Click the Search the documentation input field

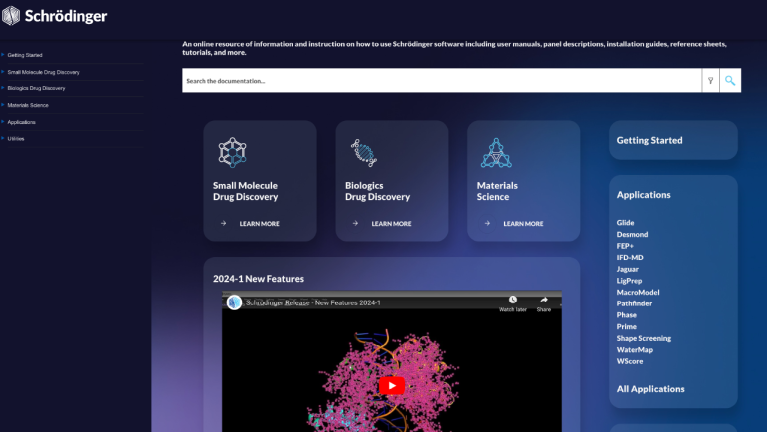pyautogui.click(x=442, y=81)
